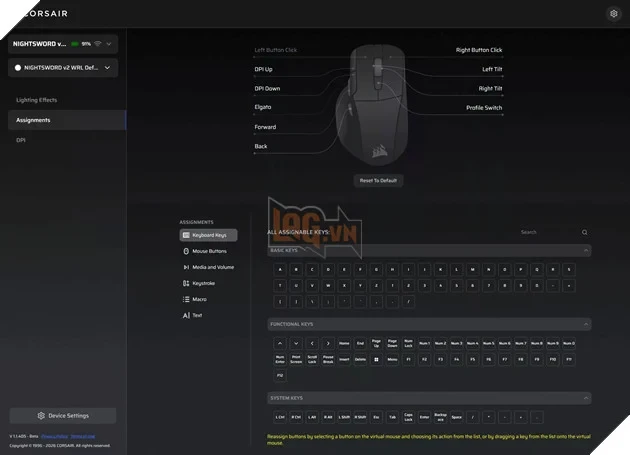Viewport: 630px width, 455px height.
Task: Select the Elgato button assignment
Action: (x=263, y=107)
